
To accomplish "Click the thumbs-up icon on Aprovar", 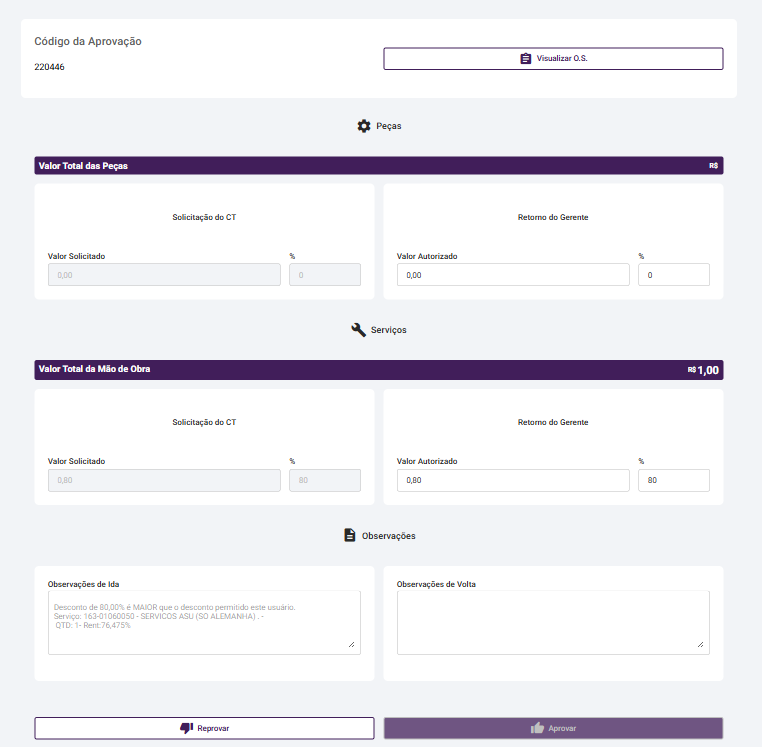I will (537, 728).
